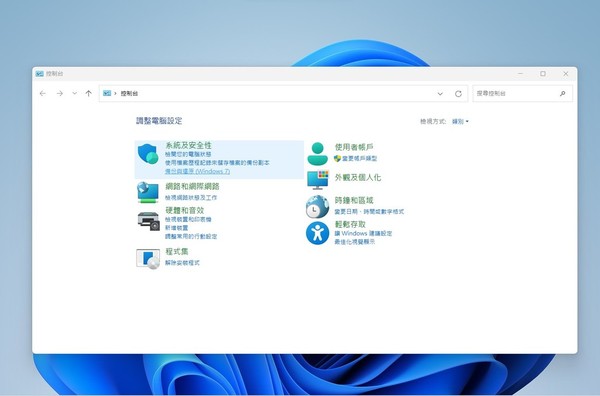Click 解除安裝程式 link

[x=183, y=262]
